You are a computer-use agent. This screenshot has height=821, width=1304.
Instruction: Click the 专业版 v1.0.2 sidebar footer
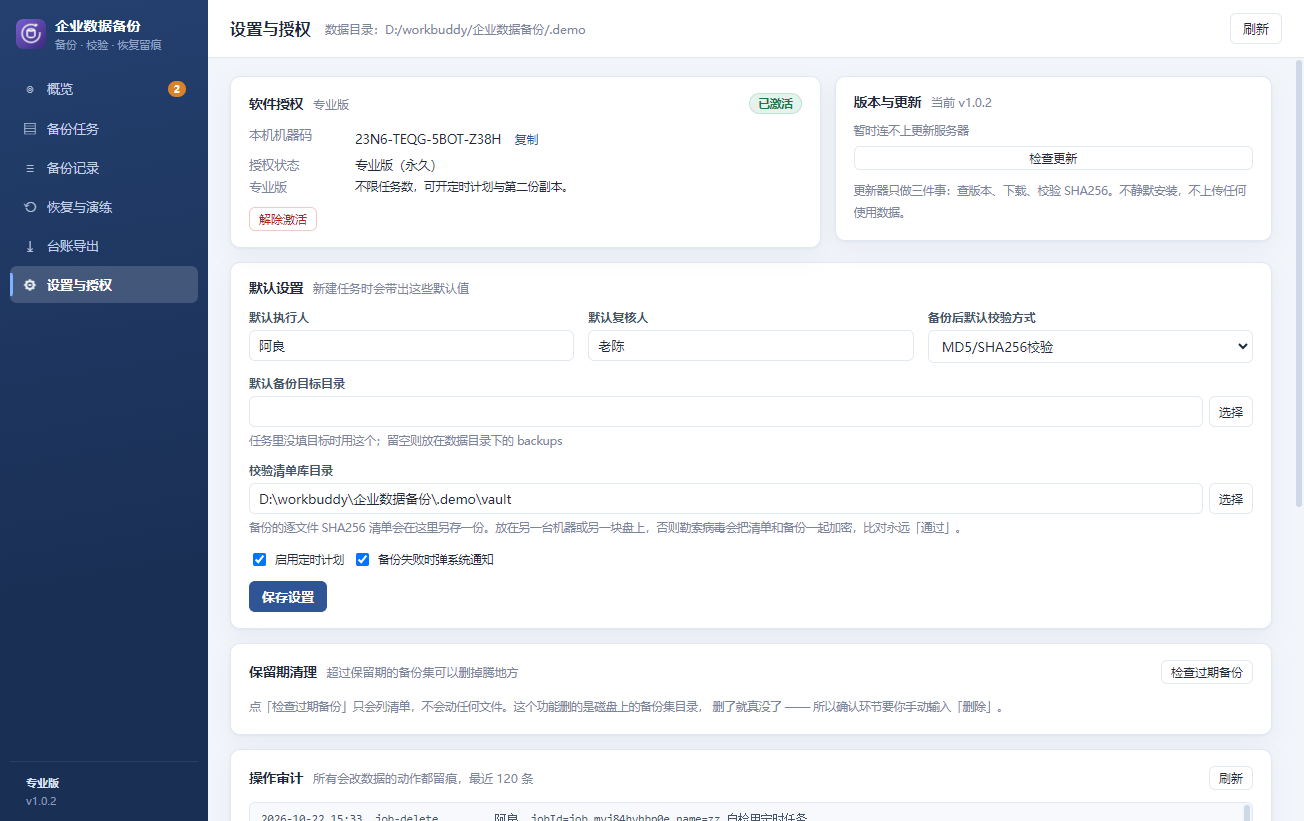42,791
